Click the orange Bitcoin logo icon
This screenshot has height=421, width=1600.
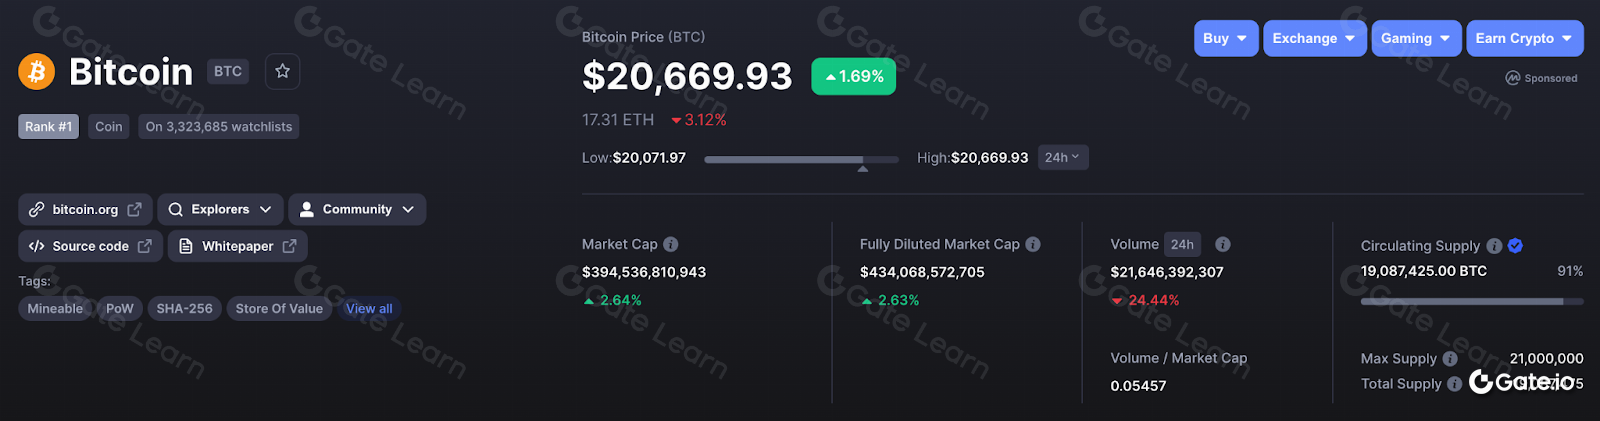tap(37, 72)
